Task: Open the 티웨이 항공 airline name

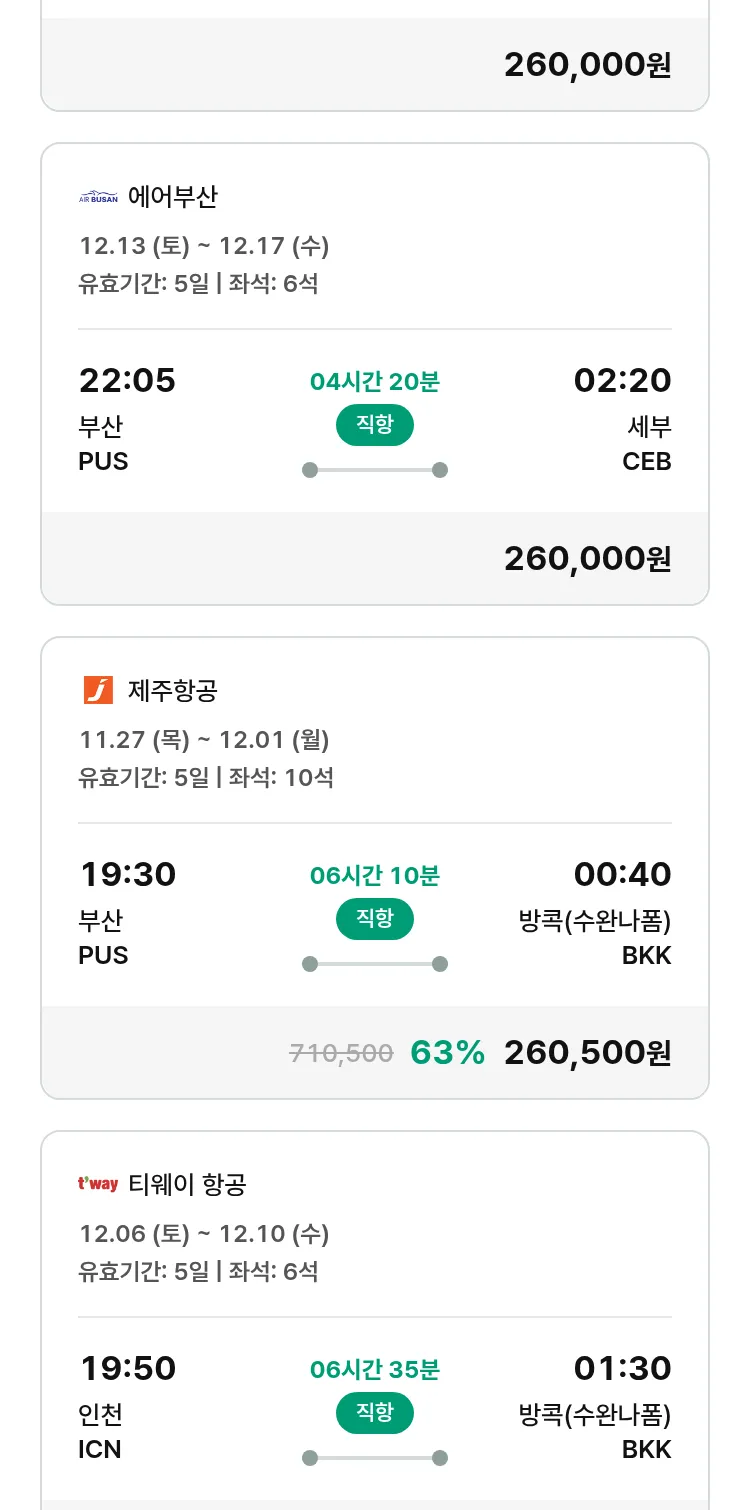Action: 188,1184
